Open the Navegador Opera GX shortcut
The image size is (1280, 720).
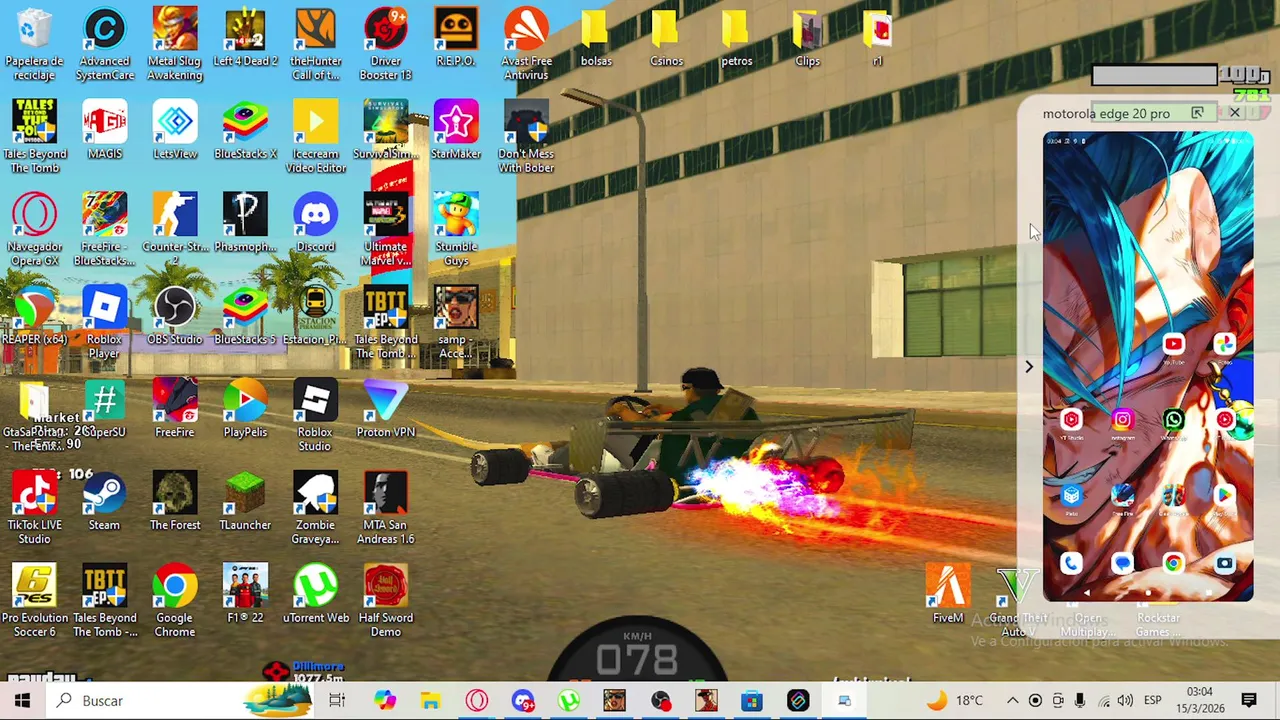tap(34, 230)
